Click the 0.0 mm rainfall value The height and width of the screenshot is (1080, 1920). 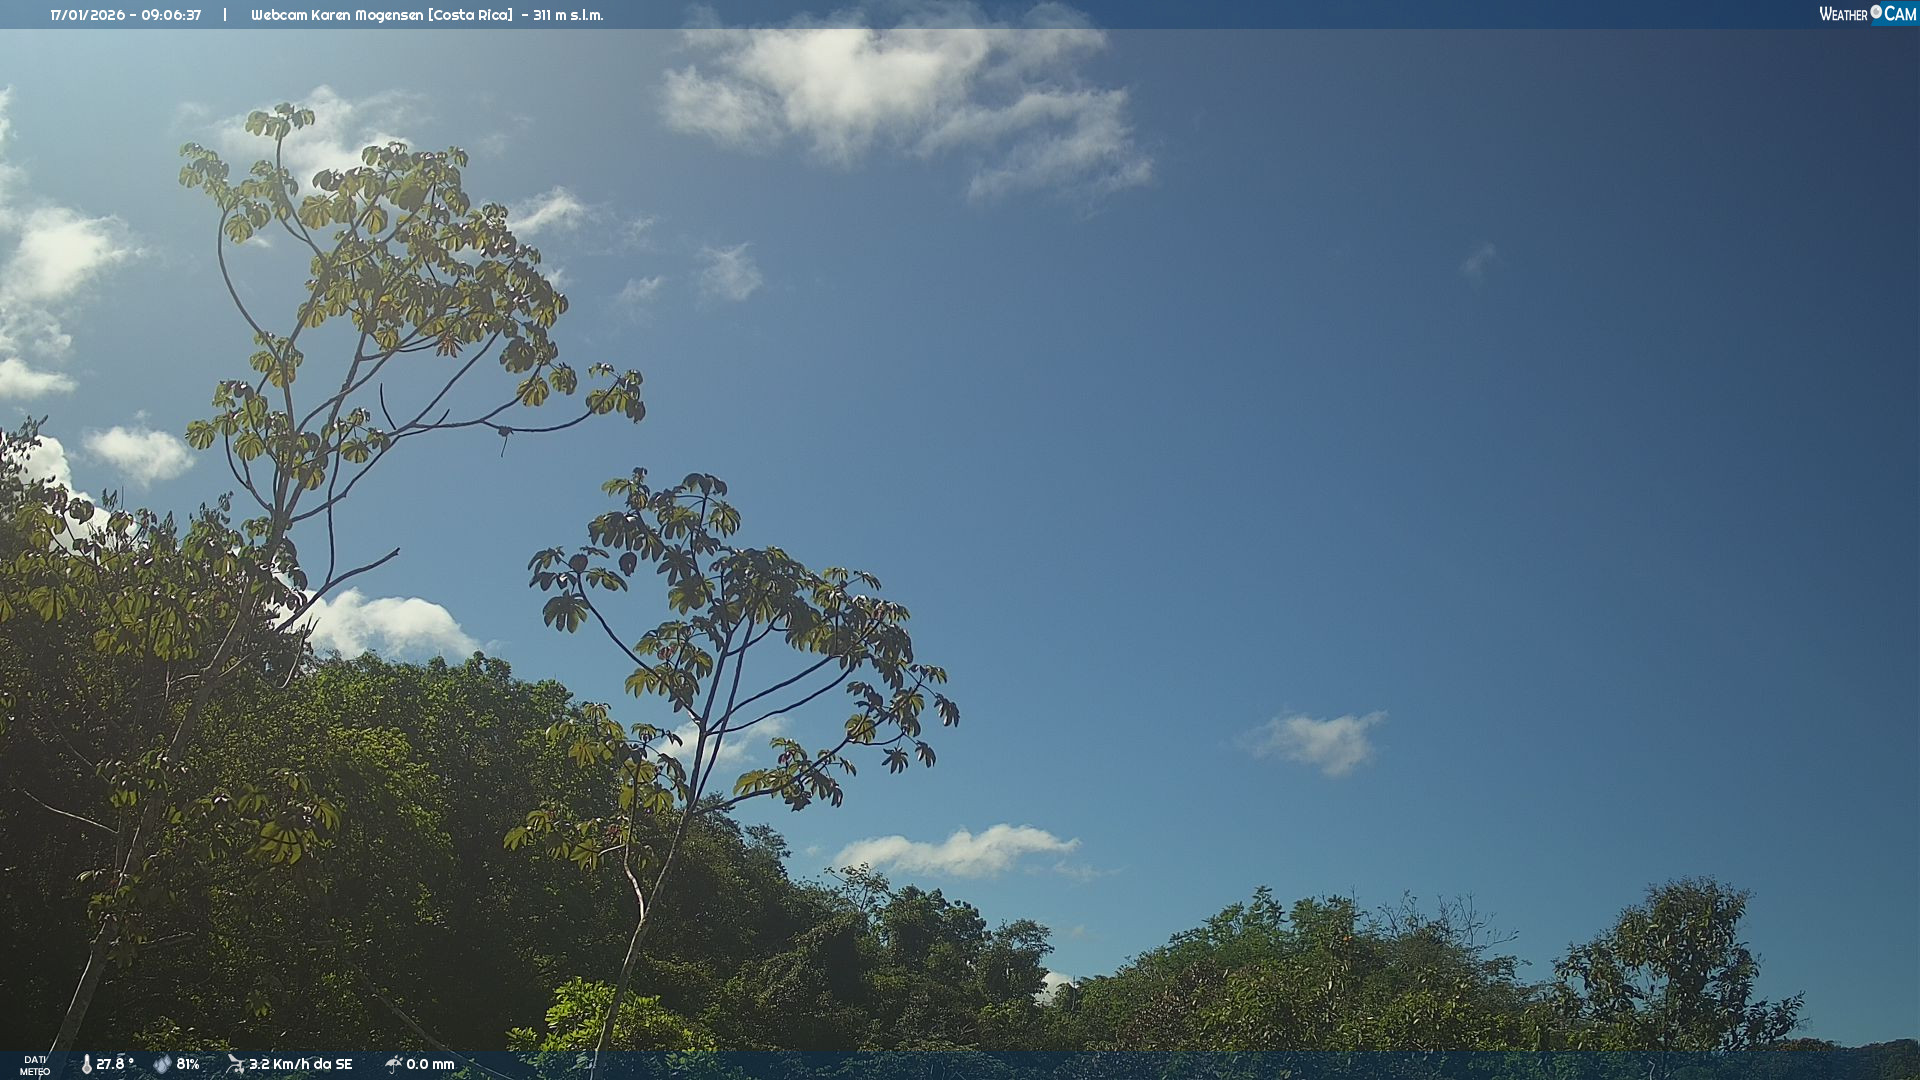(430, 1064)
